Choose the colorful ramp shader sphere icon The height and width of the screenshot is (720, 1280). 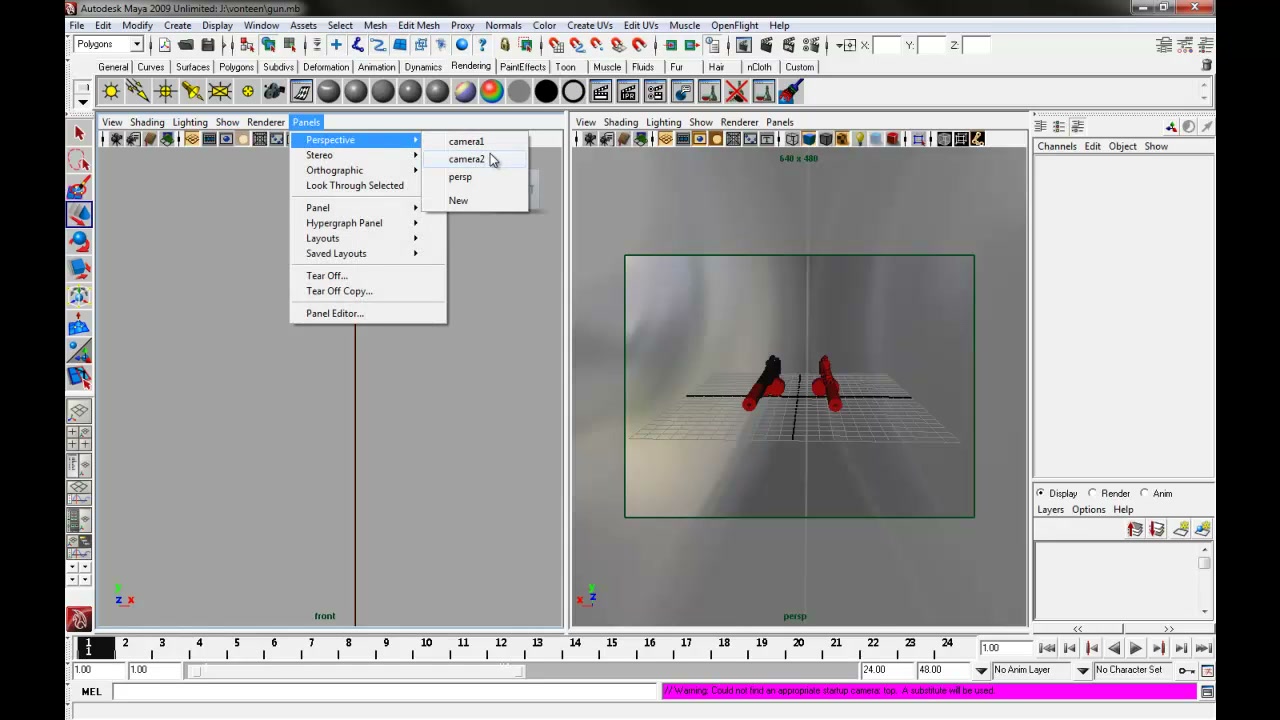point(491,92)
